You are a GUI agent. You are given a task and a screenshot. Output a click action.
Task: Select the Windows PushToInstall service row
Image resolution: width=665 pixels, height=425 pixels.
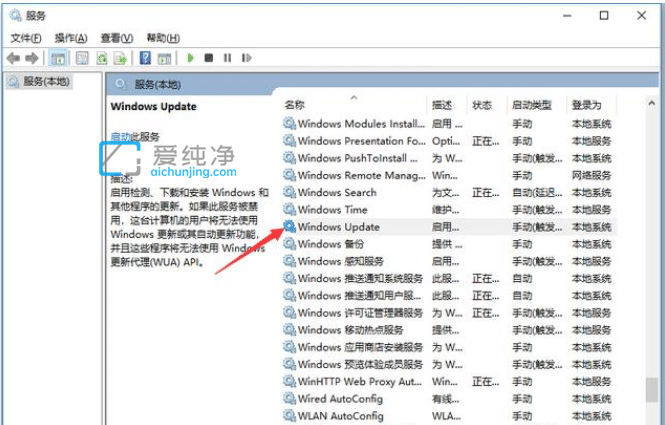point(448,158)
